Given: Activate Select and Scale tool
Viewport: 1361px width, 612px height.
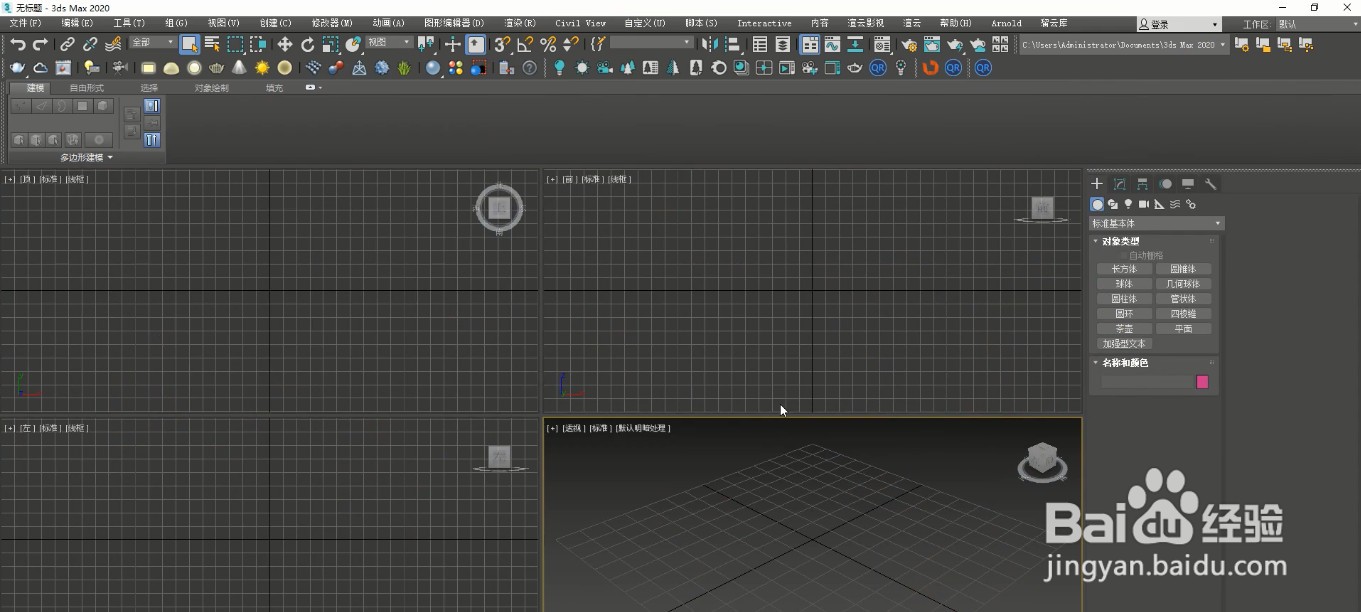Looking at the screenshot, I should point(330,44).
